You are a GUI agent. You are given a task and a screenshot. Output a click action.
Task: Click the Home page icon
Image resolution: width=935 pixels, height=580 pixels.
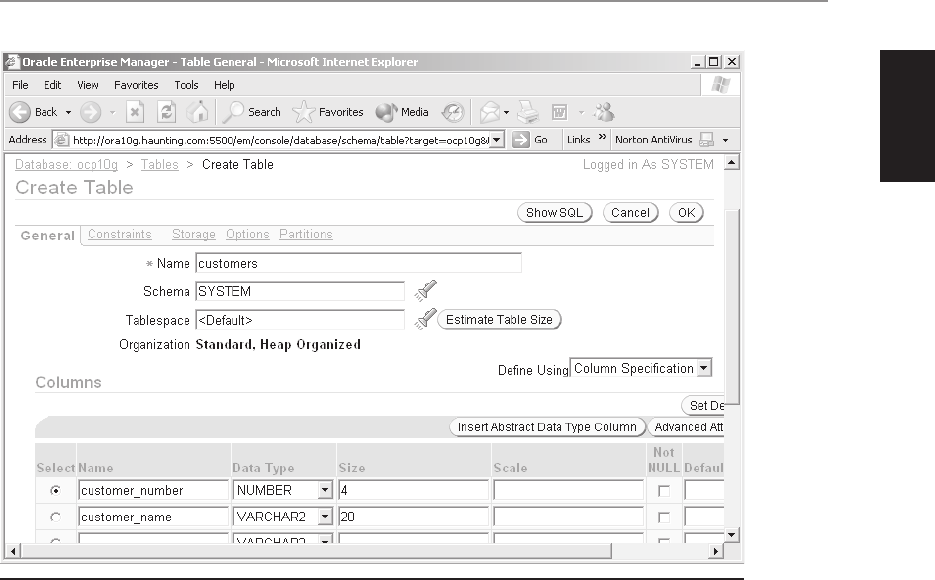pyautogui.click(x=197, y=111)
